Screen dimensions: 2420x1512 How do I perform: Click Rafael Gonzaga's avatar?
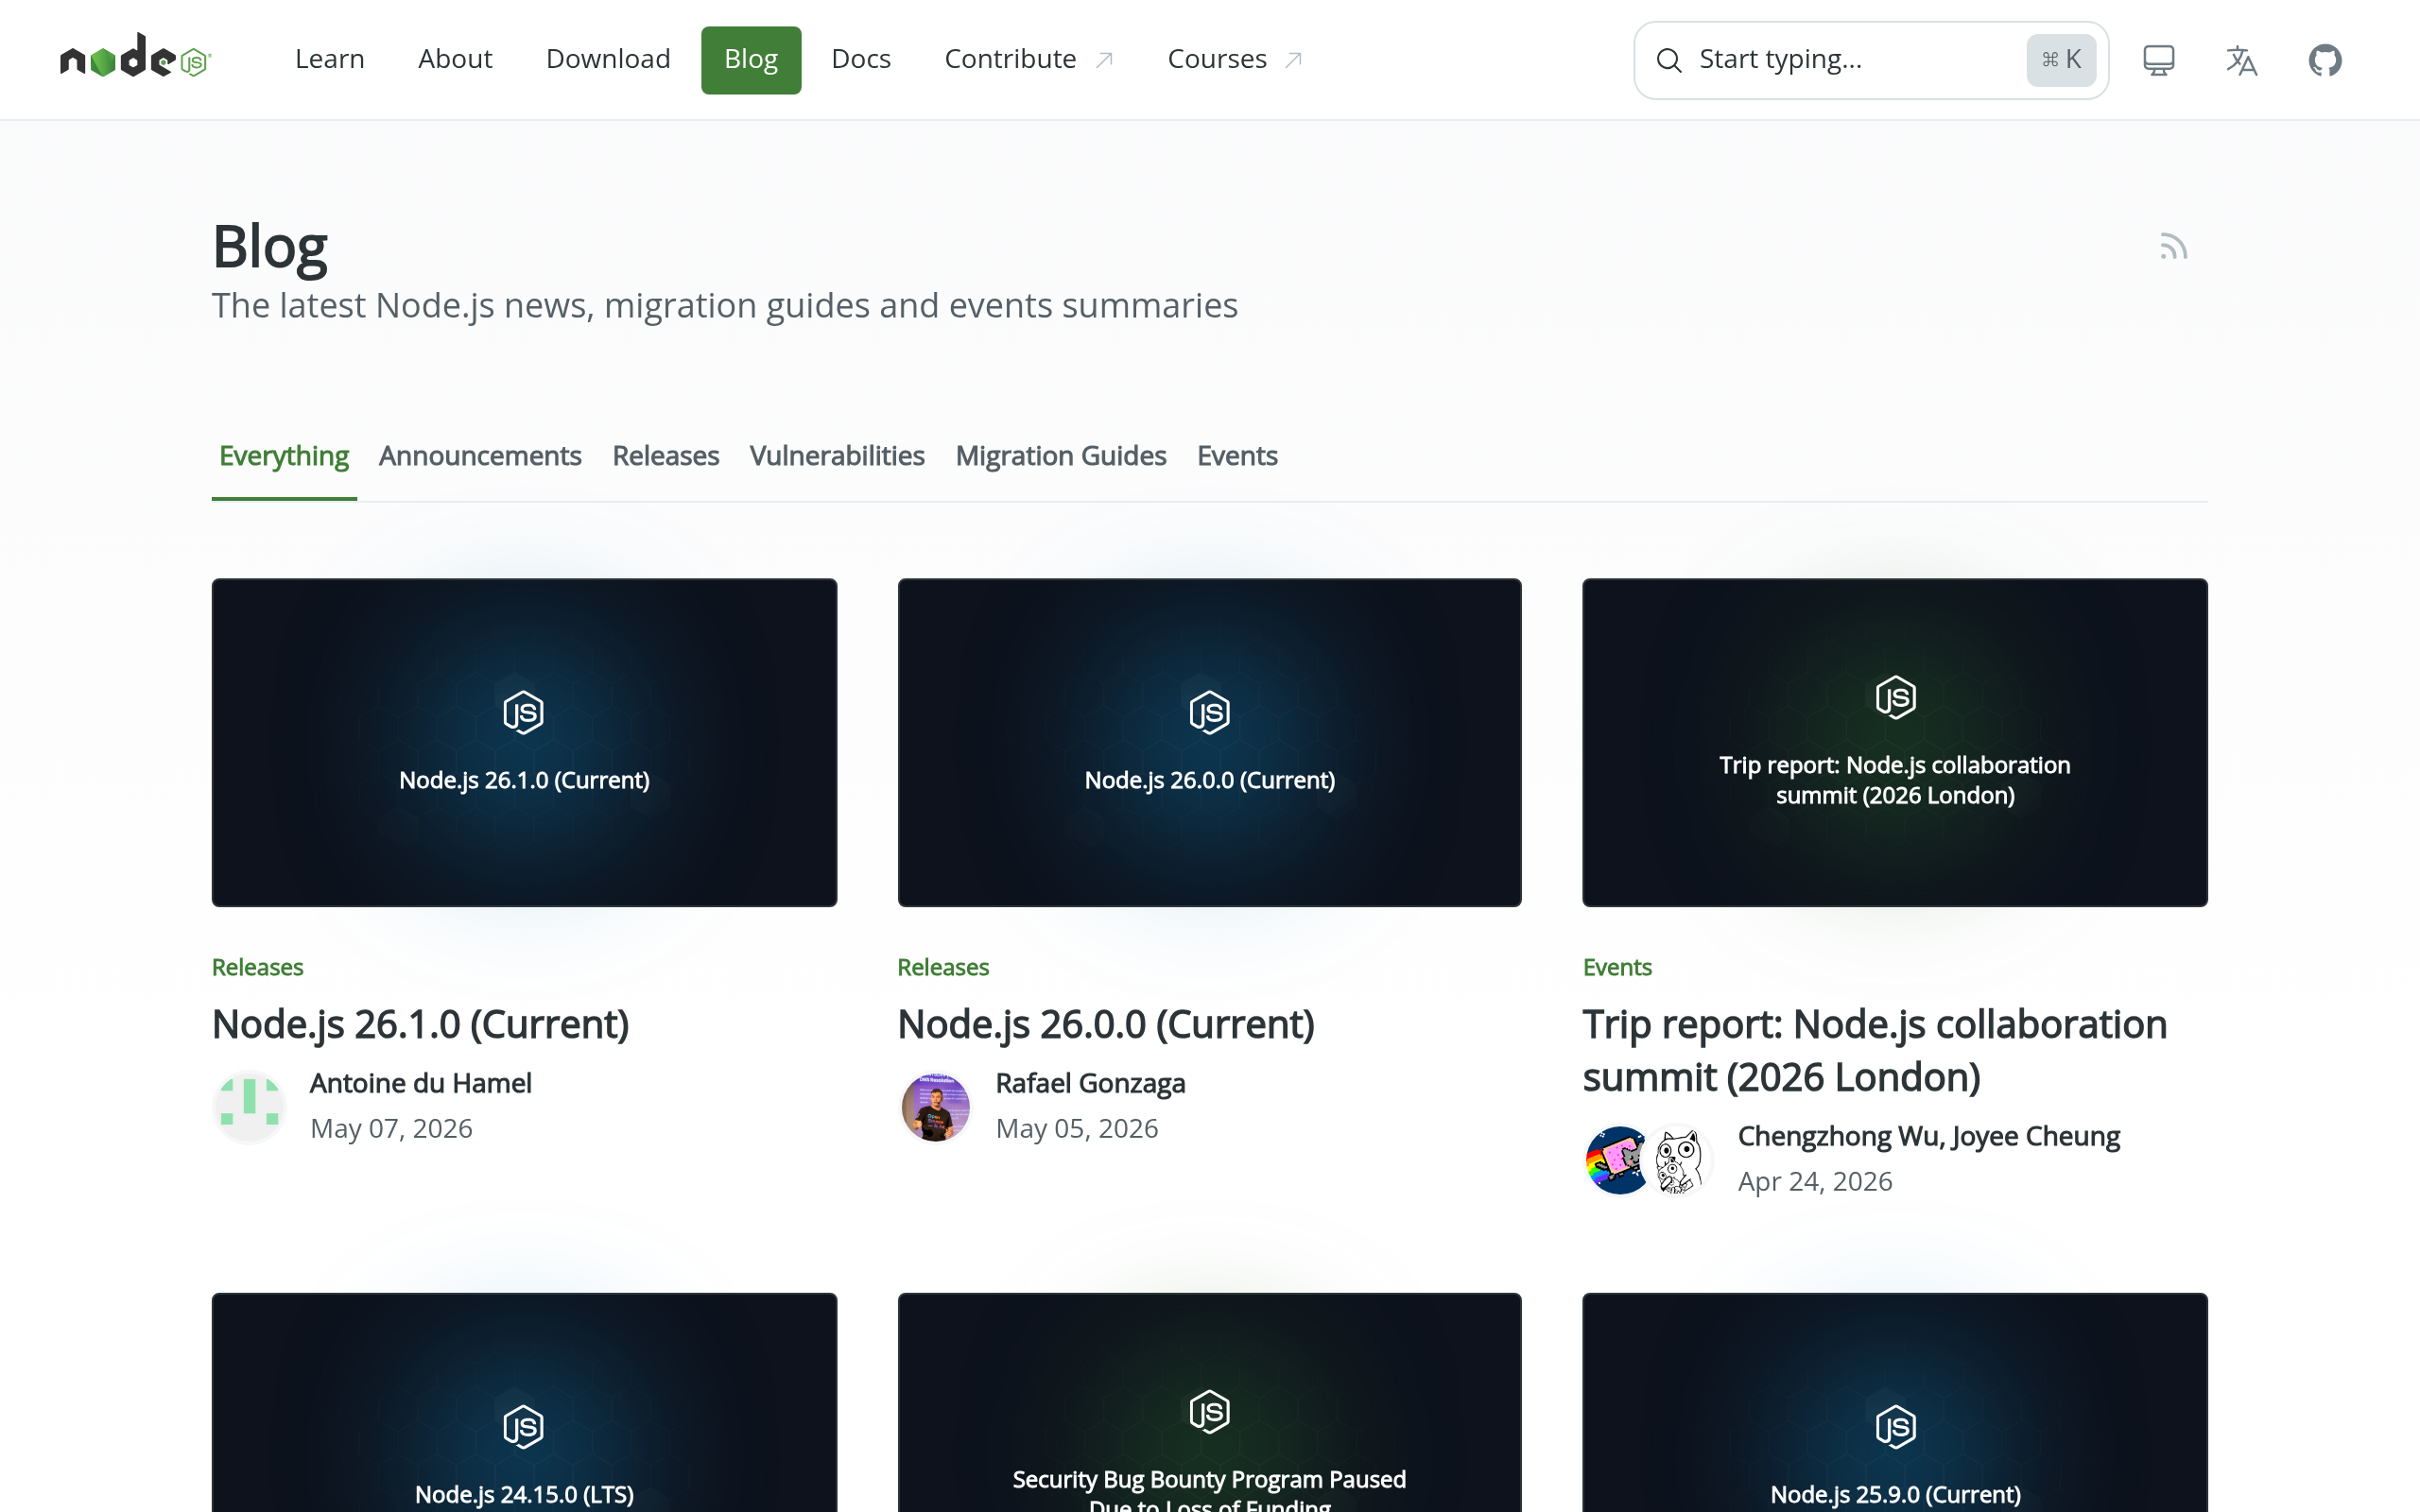tap(935, 1107)
